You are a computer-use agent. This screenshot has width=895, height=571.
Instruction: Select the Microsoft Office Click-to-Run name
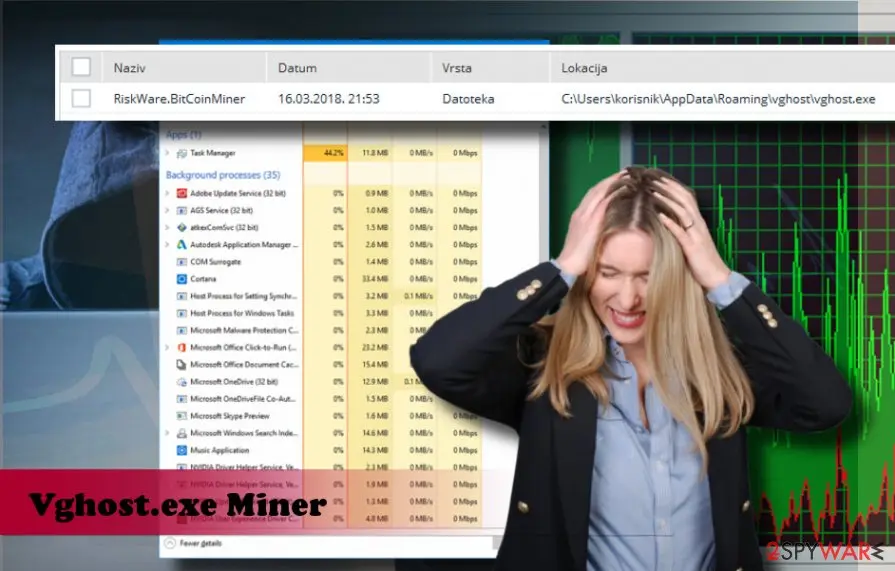pyautogui.click(x=243, y=347)
